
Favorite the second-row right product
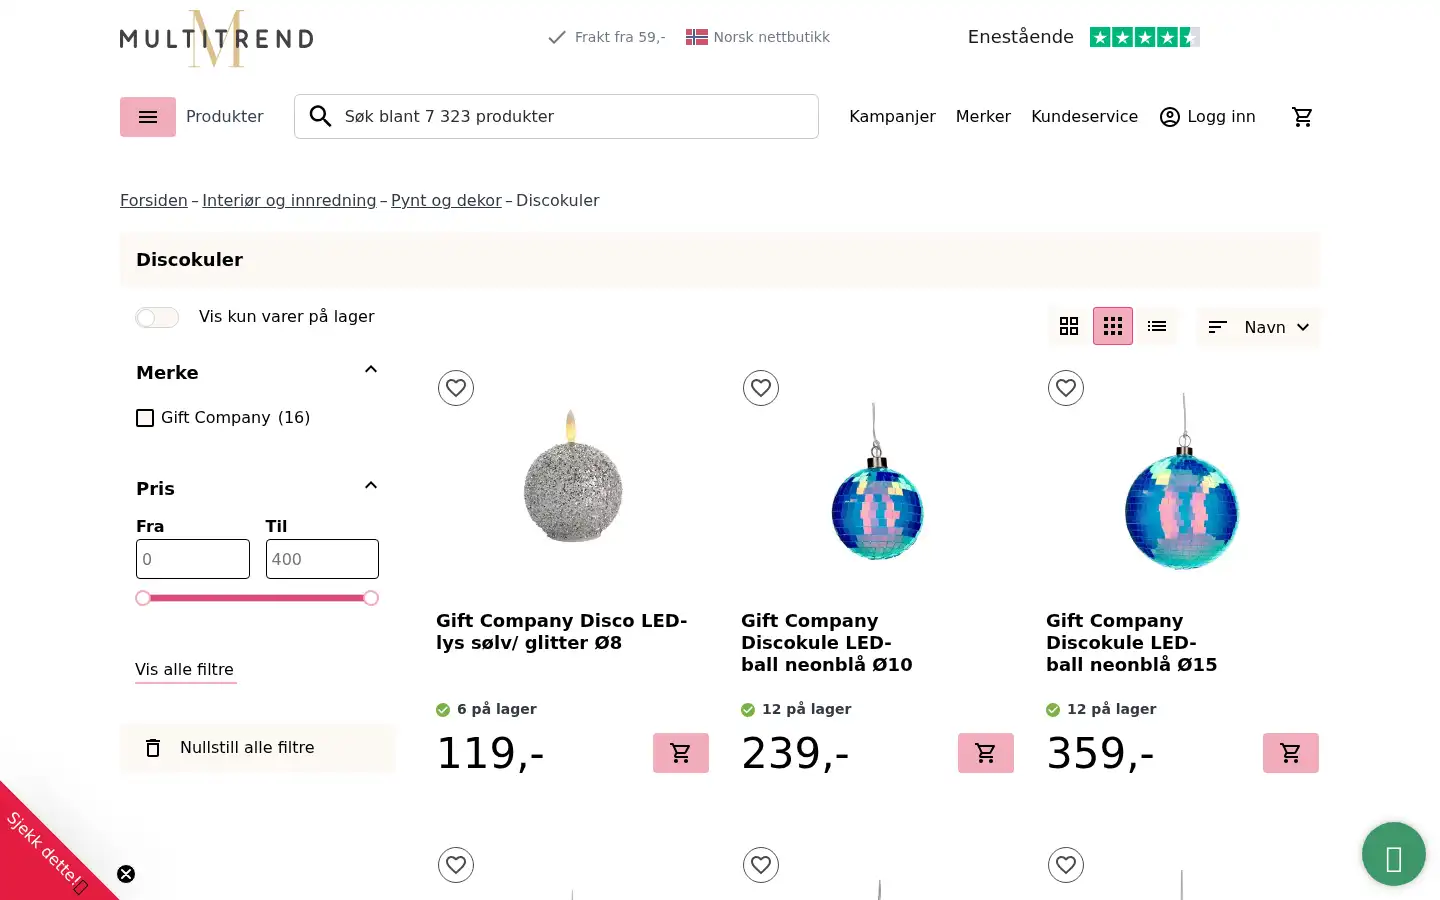[x=1066, y=865]
